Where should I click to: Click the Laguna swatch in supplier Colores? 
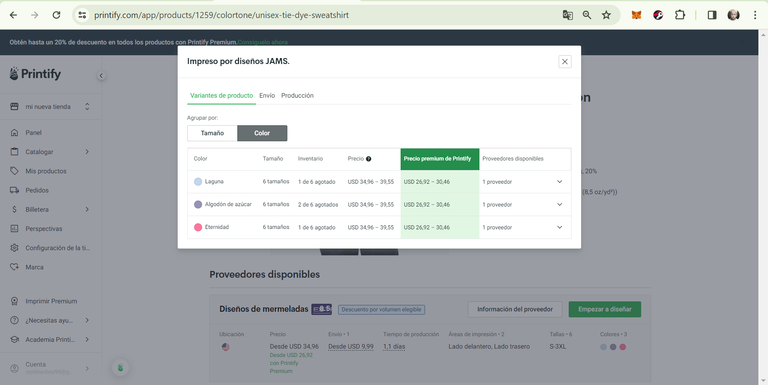point(603,347)
